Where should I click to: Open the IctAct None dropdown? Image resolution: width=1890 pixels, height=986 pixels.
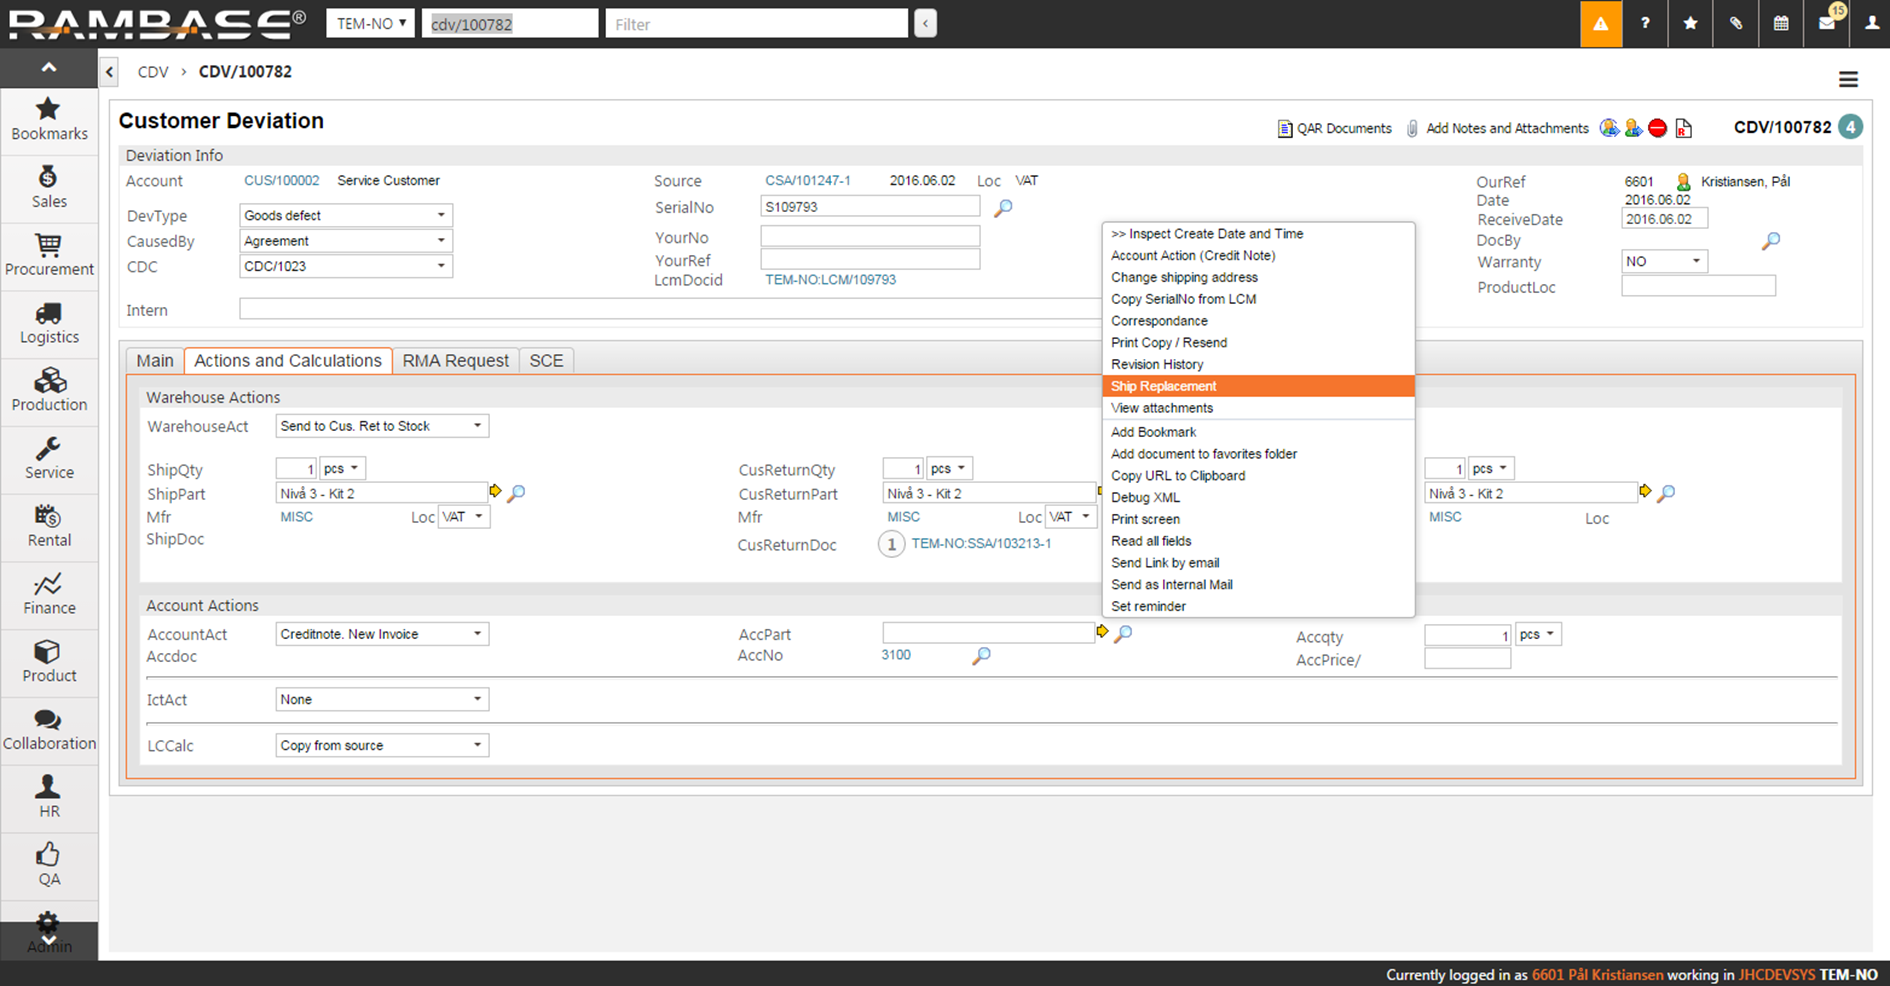(x=382, y=699)
